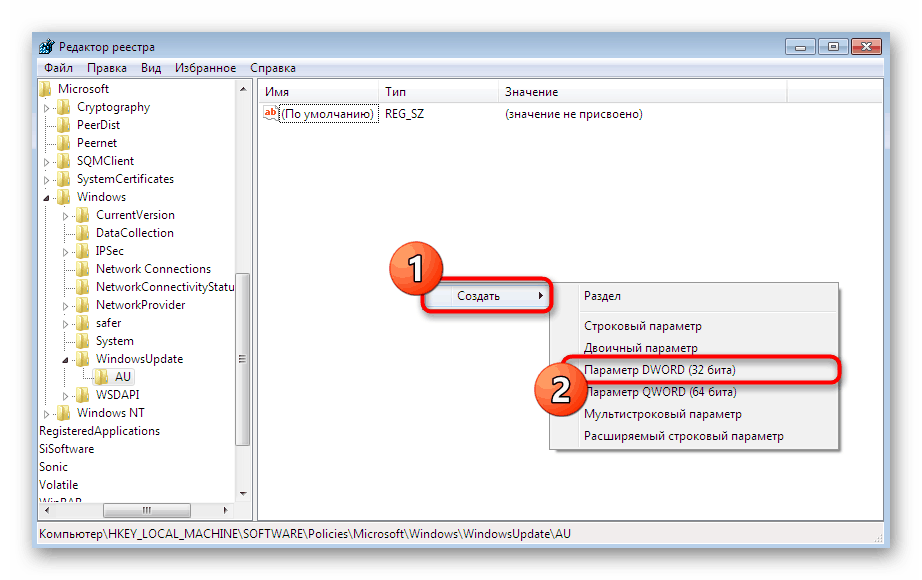Click the ab string value icon
The image size is (922, 580).
(270, 113)
